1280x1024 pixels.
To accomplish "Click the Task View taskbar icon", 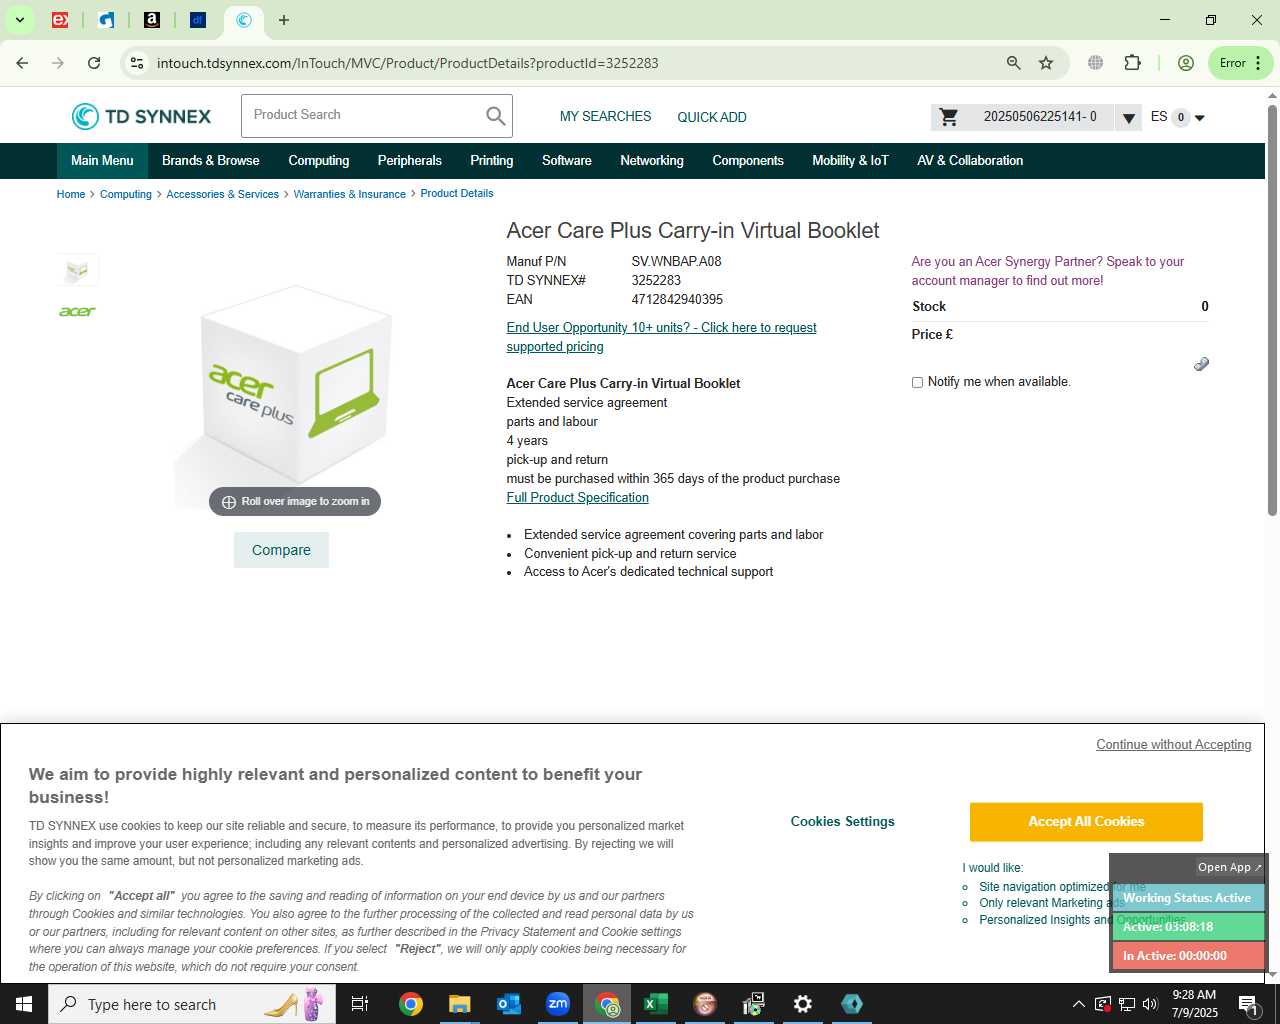I will (x=360, y=1004).
